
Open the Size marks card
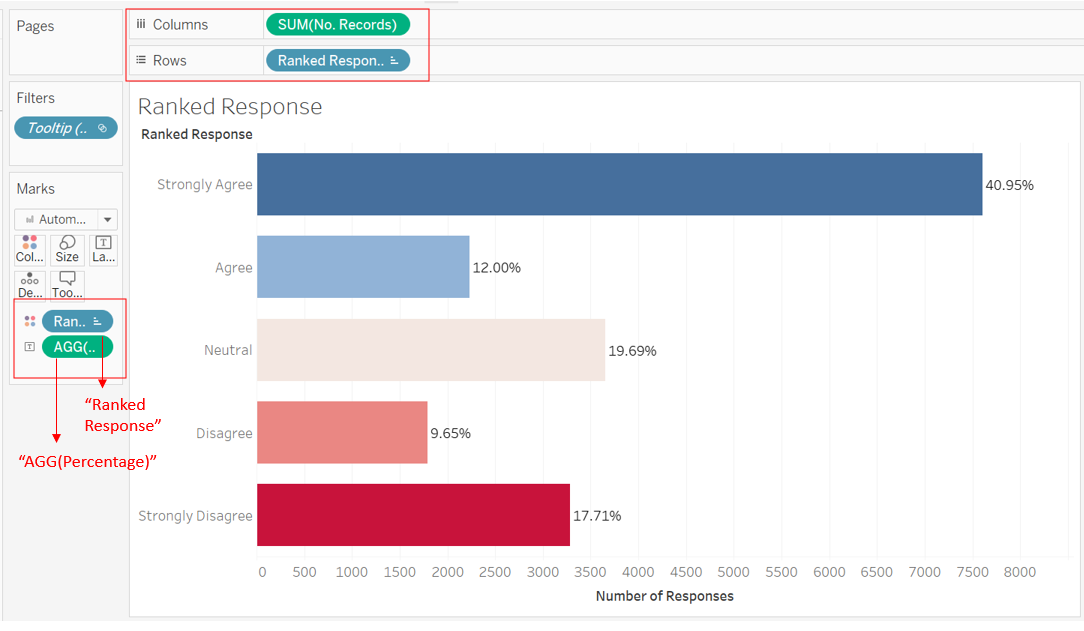click(x=67, y=249)
